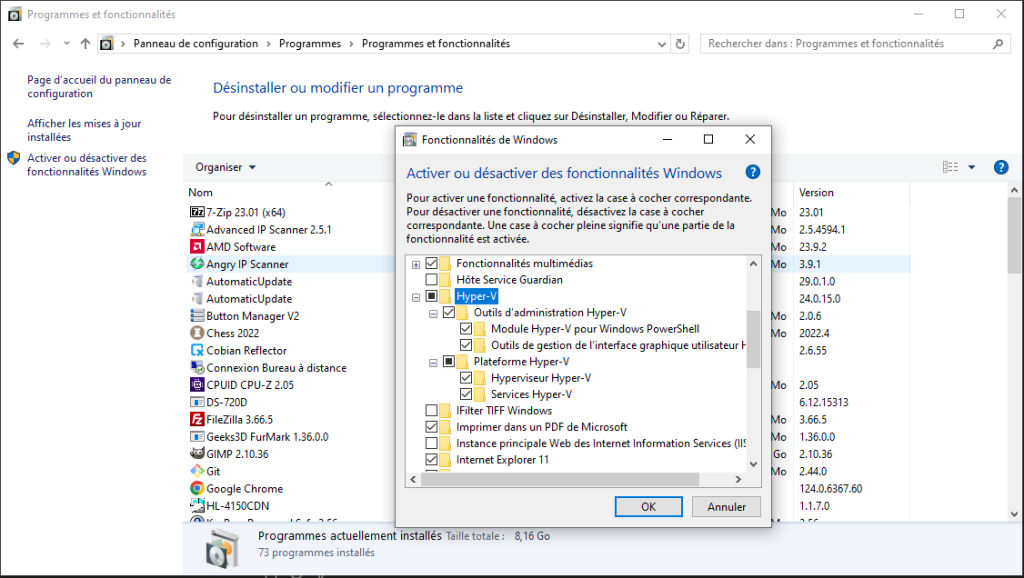This screenshot has width=1024, height=578.
Task: Sort by Nom column header
Action: click(x=200, y=193)
